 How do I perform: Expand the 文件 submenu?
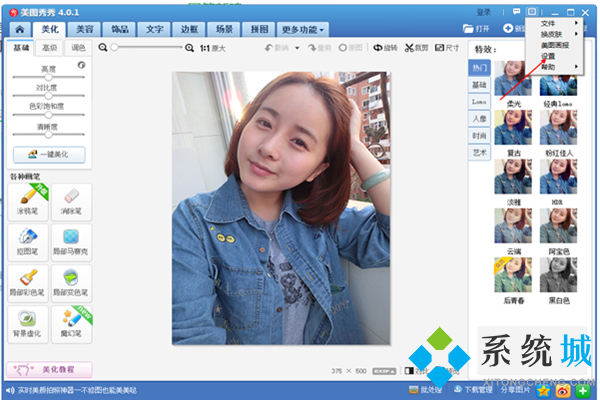tap(554, 23)
